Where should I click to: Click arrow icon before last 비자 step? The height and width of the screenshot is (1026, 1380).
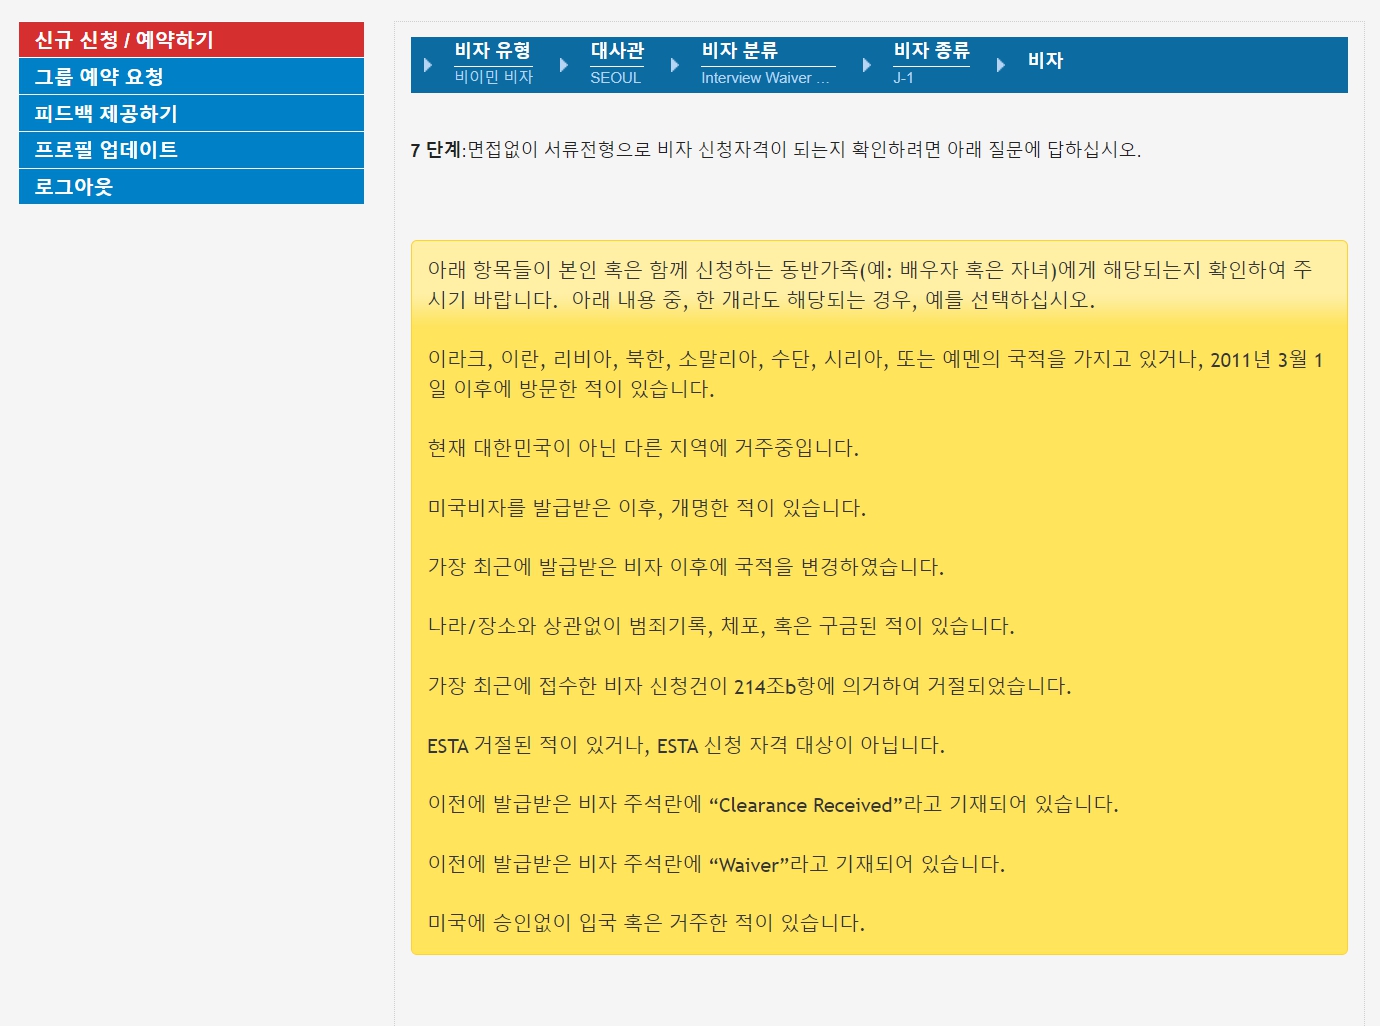tap(1001, 65)
